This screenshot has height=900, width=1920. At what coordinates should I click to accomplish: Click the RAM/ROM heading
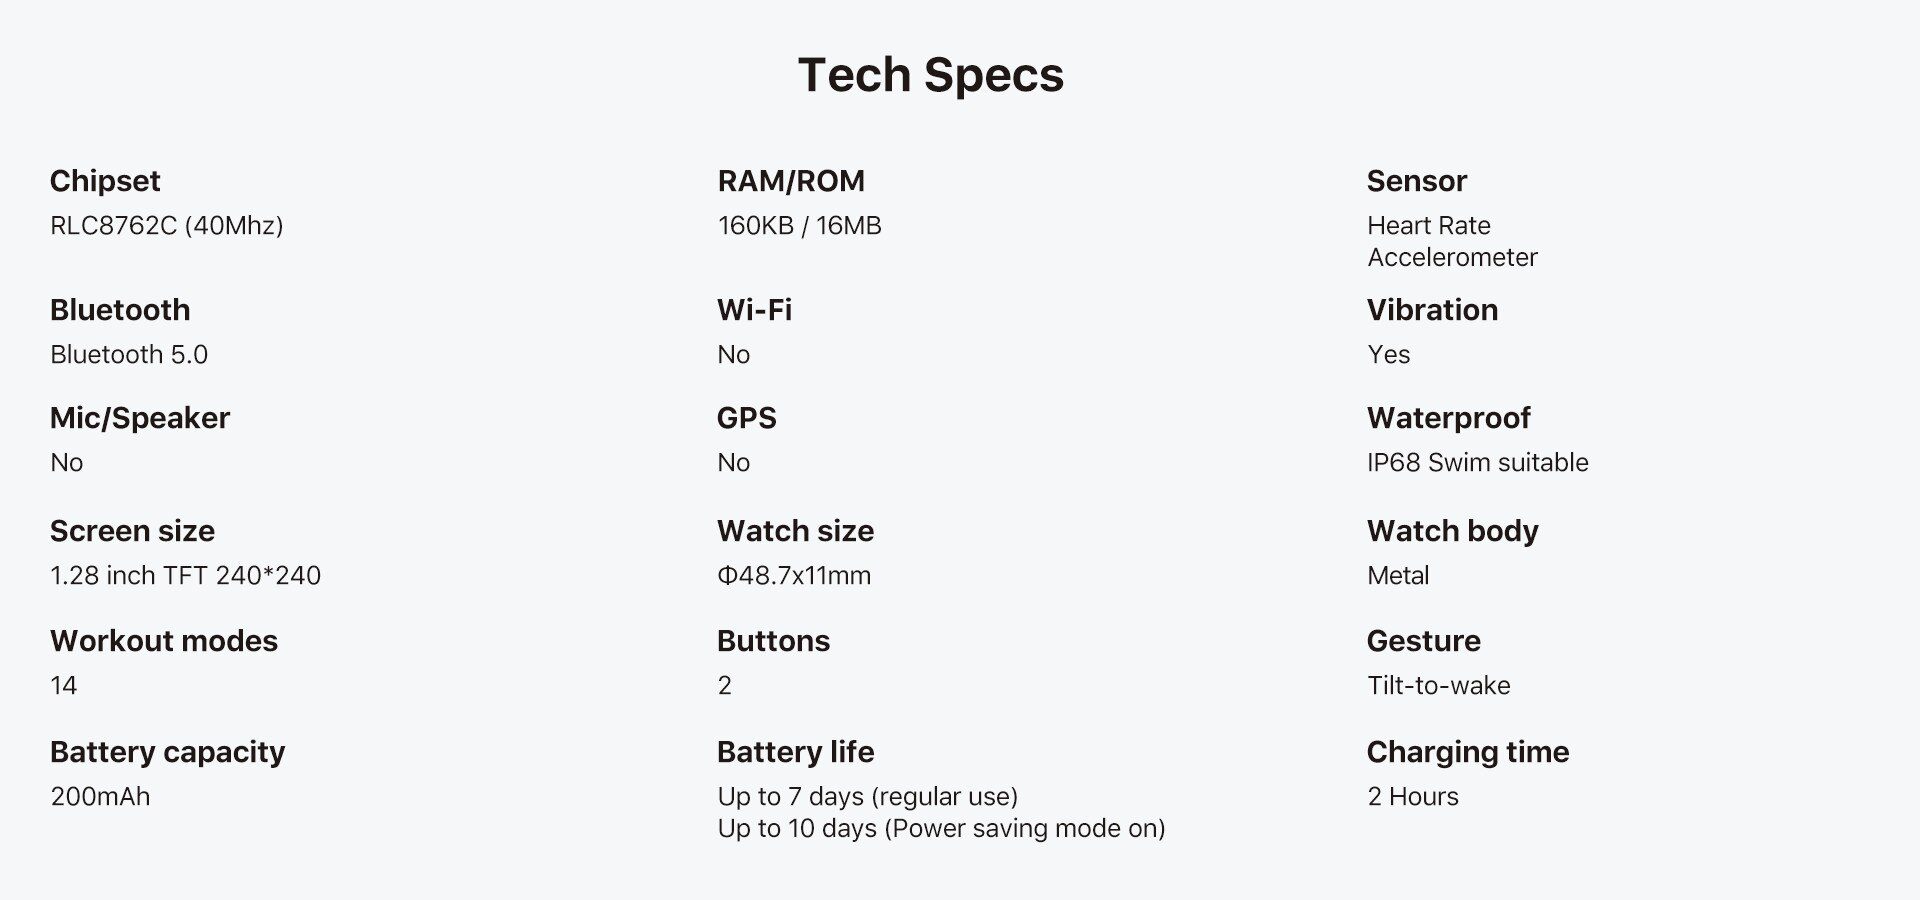coord(790,181)
